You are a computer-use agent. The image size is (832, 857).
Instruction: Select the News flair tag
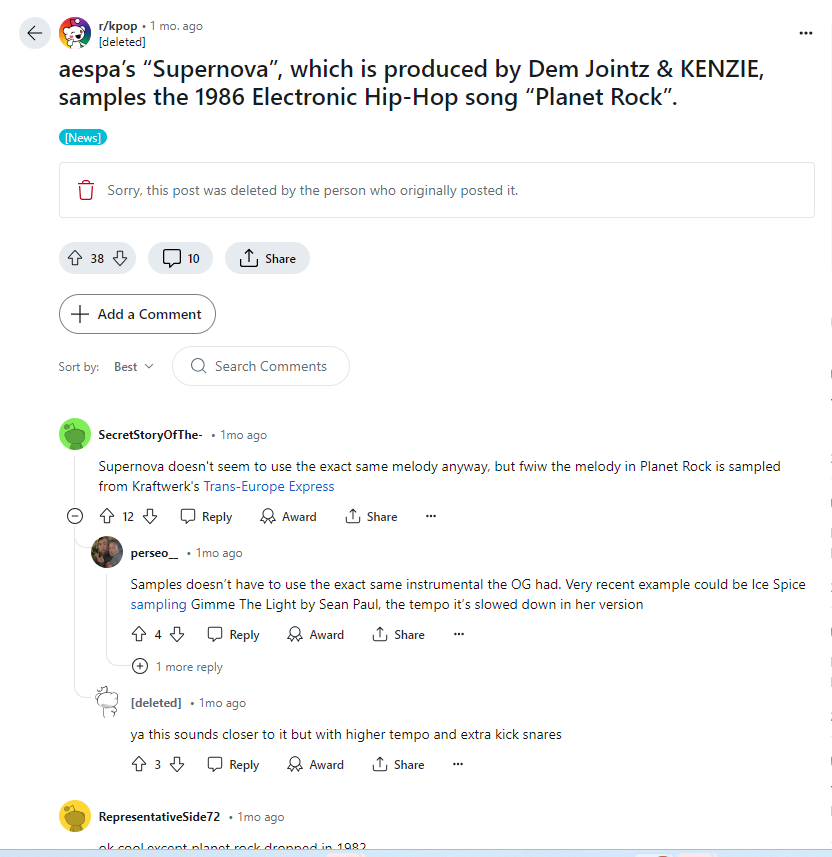click(82, 137)
